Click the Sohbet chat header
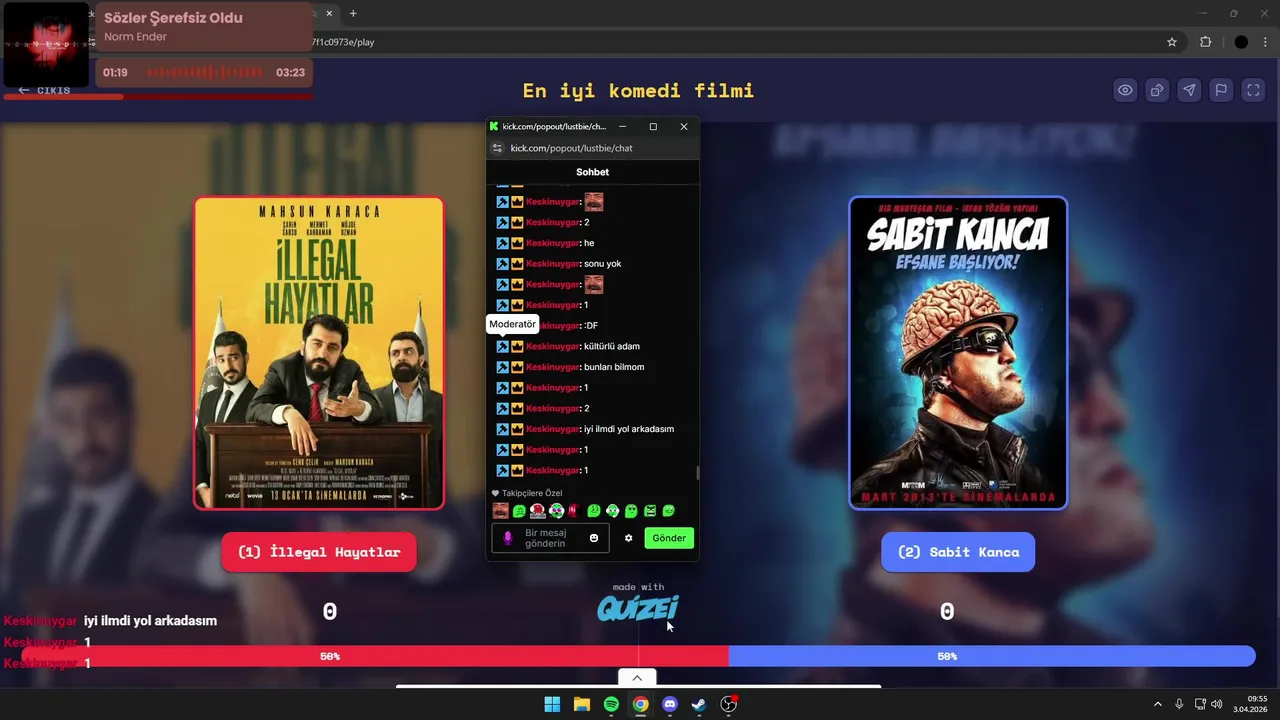The height and width of the screenshot is (720, 1280). click(x=592, y=172)
